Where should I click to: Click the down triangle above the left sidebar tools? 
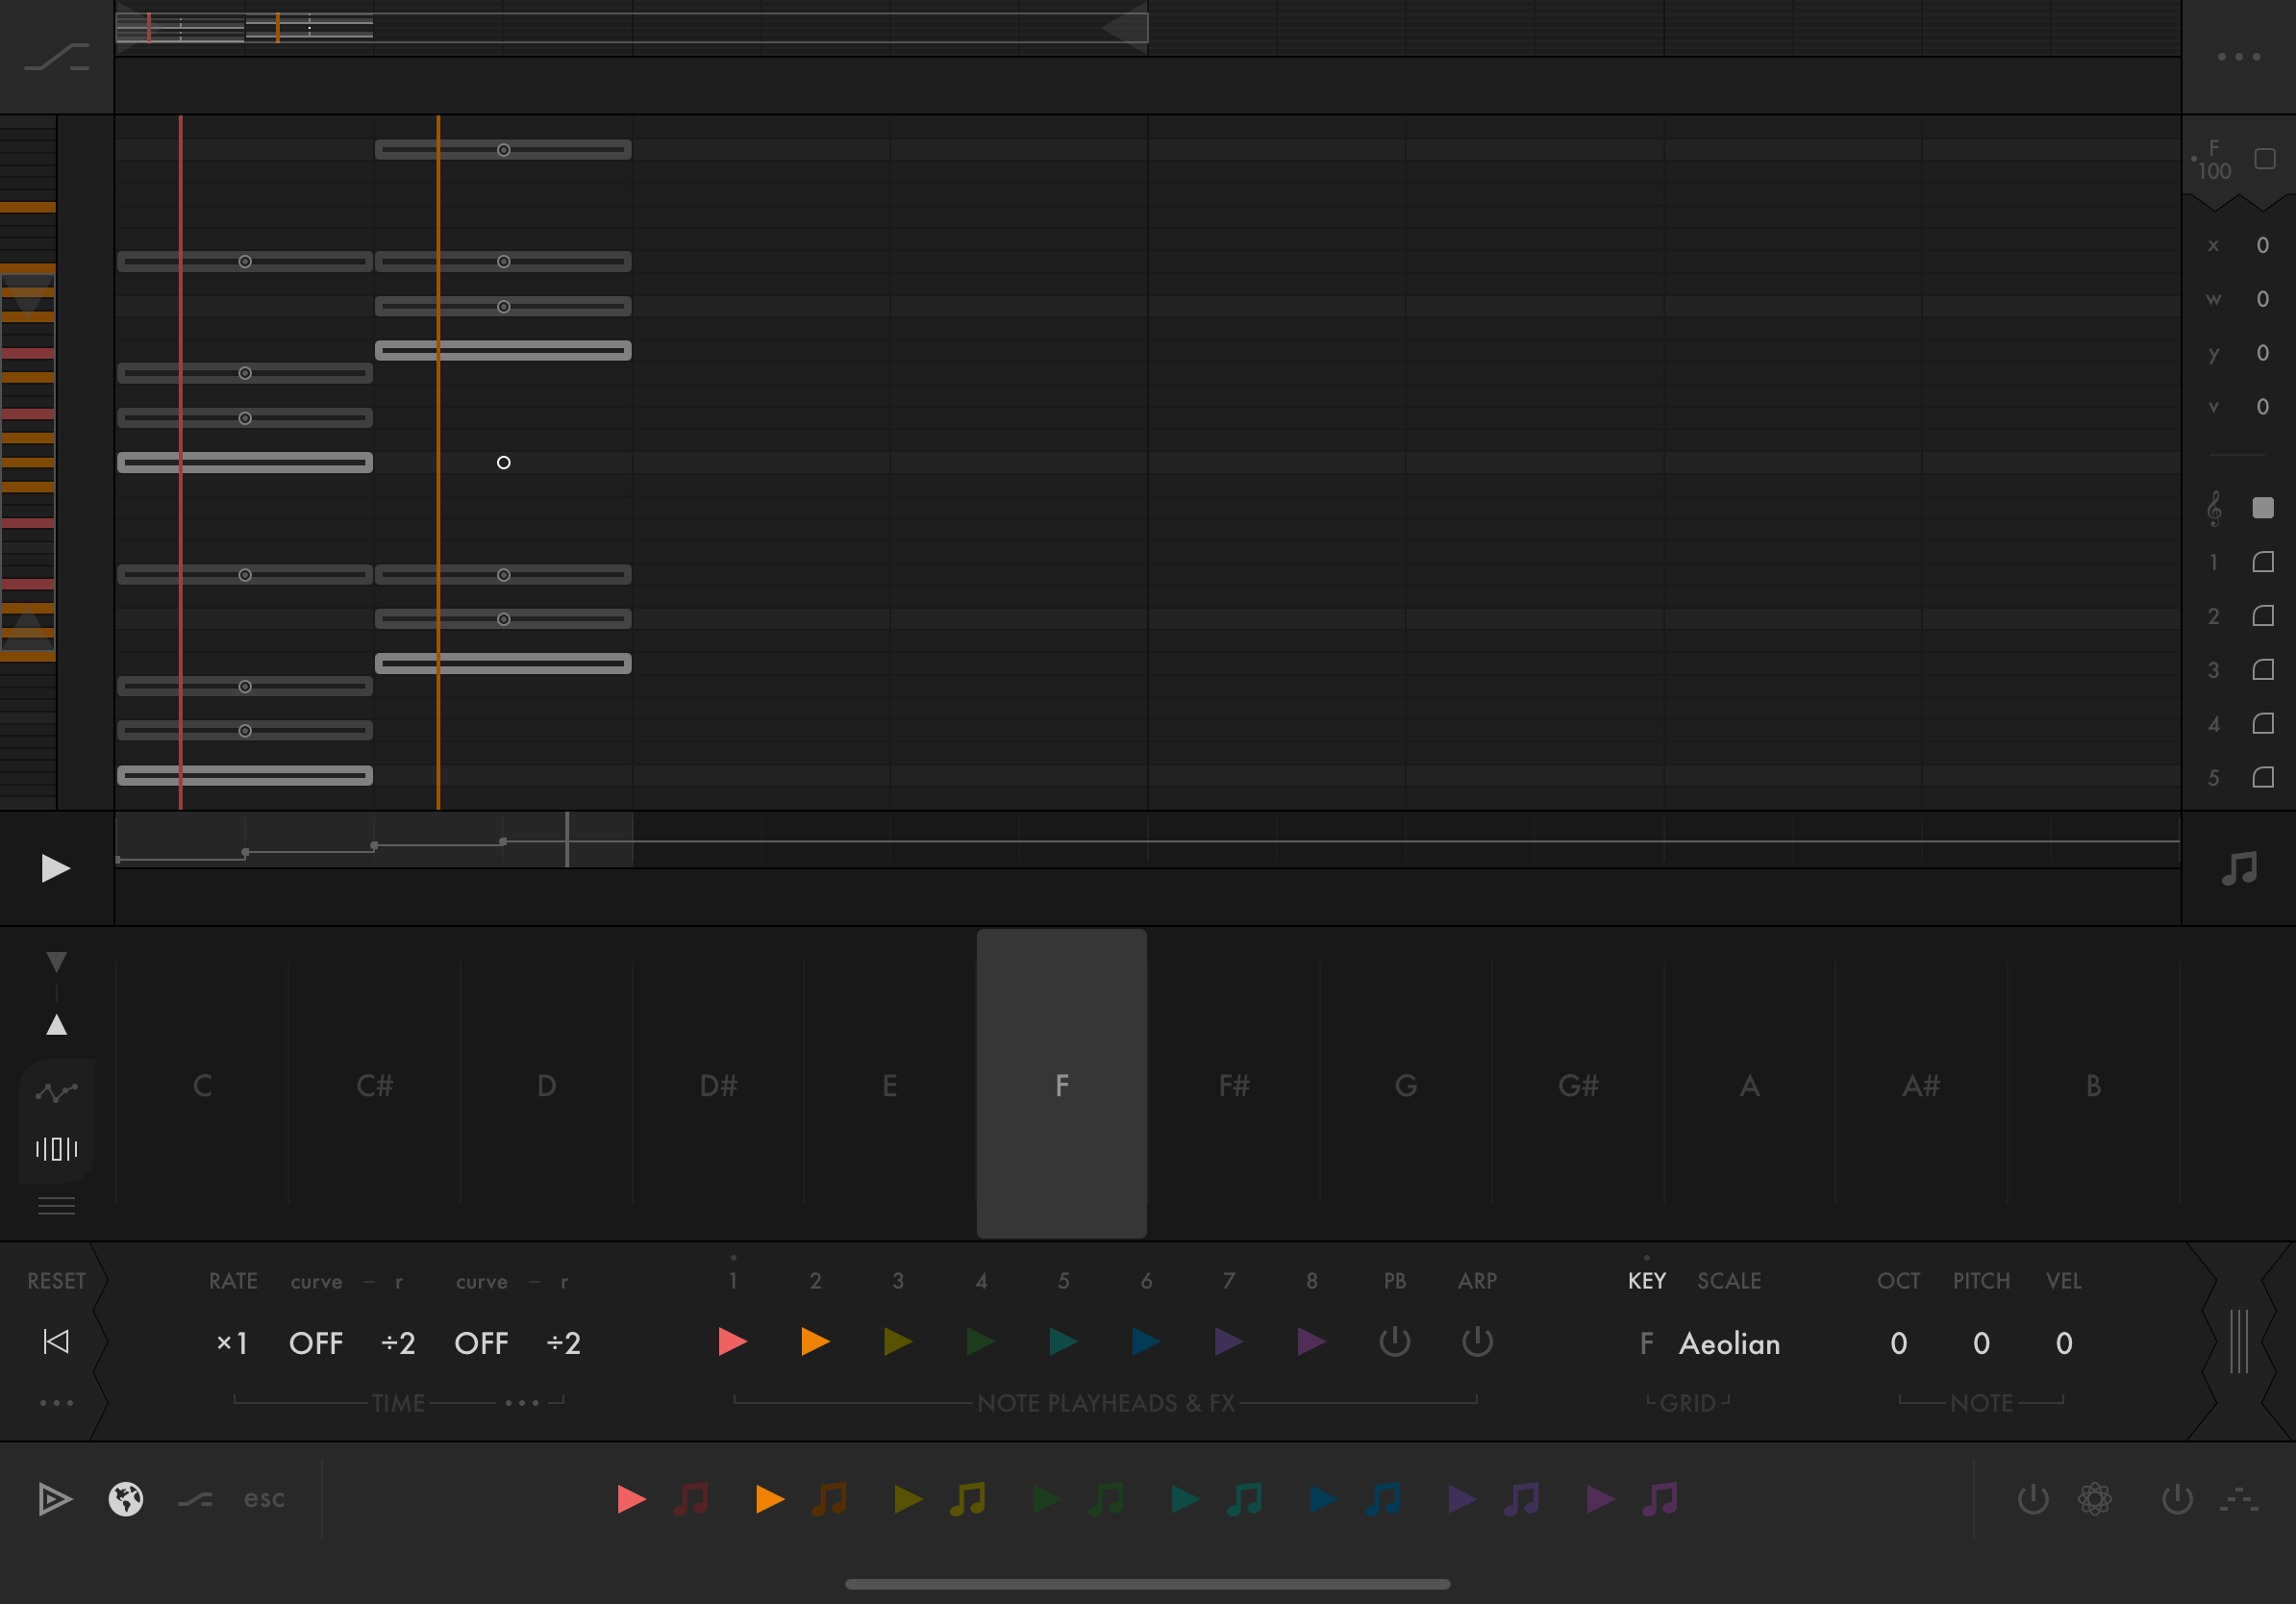56,961
